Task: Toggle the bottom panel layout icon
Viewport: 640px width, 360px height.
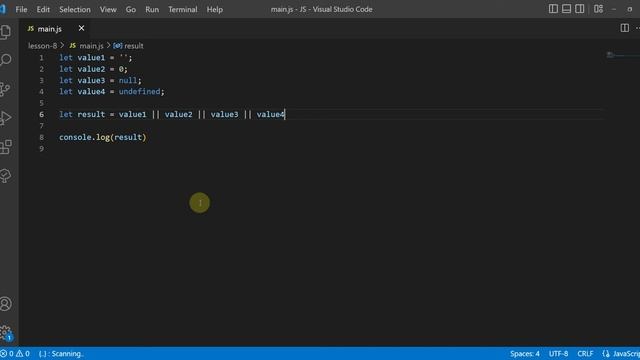Action: (x=566, y=9)
